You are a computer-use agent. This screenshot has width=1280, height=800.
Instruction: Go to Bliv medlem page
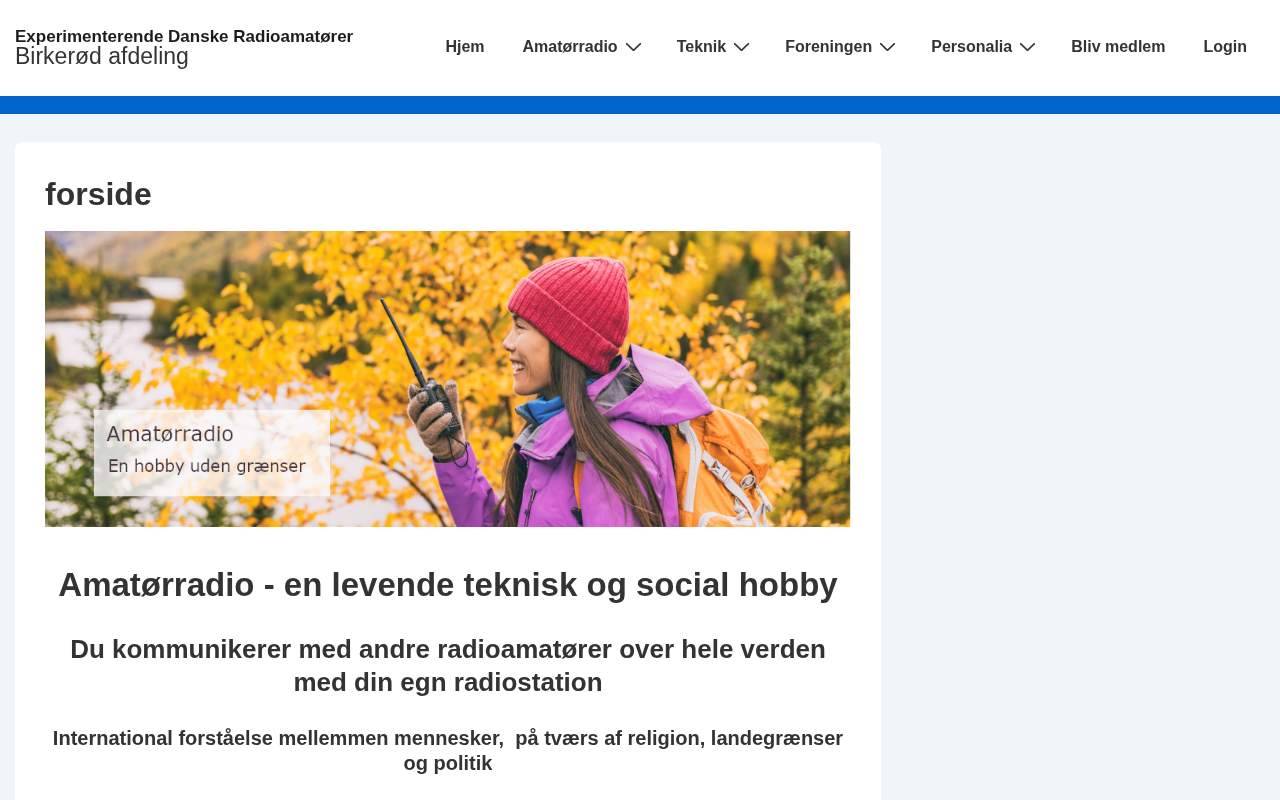(x=1118, y=47)
